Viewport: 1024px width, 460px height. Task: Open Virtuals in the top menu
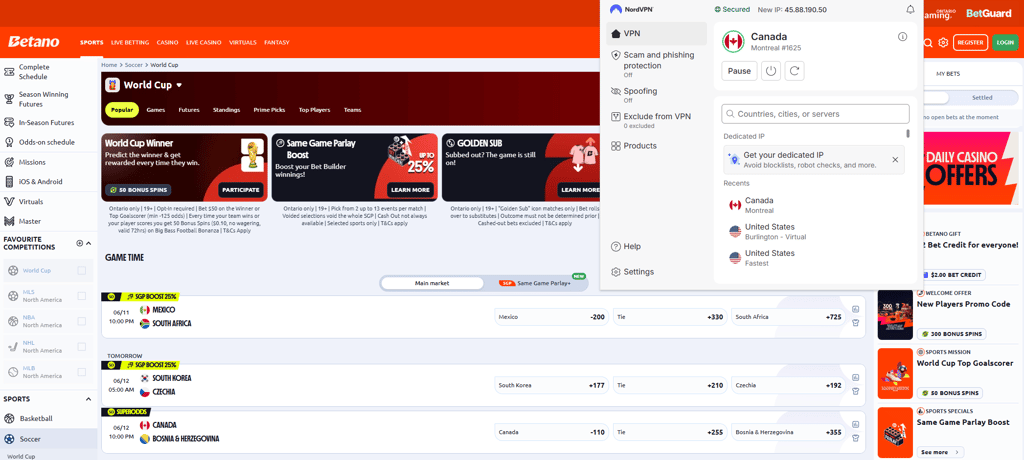point(243,42)
